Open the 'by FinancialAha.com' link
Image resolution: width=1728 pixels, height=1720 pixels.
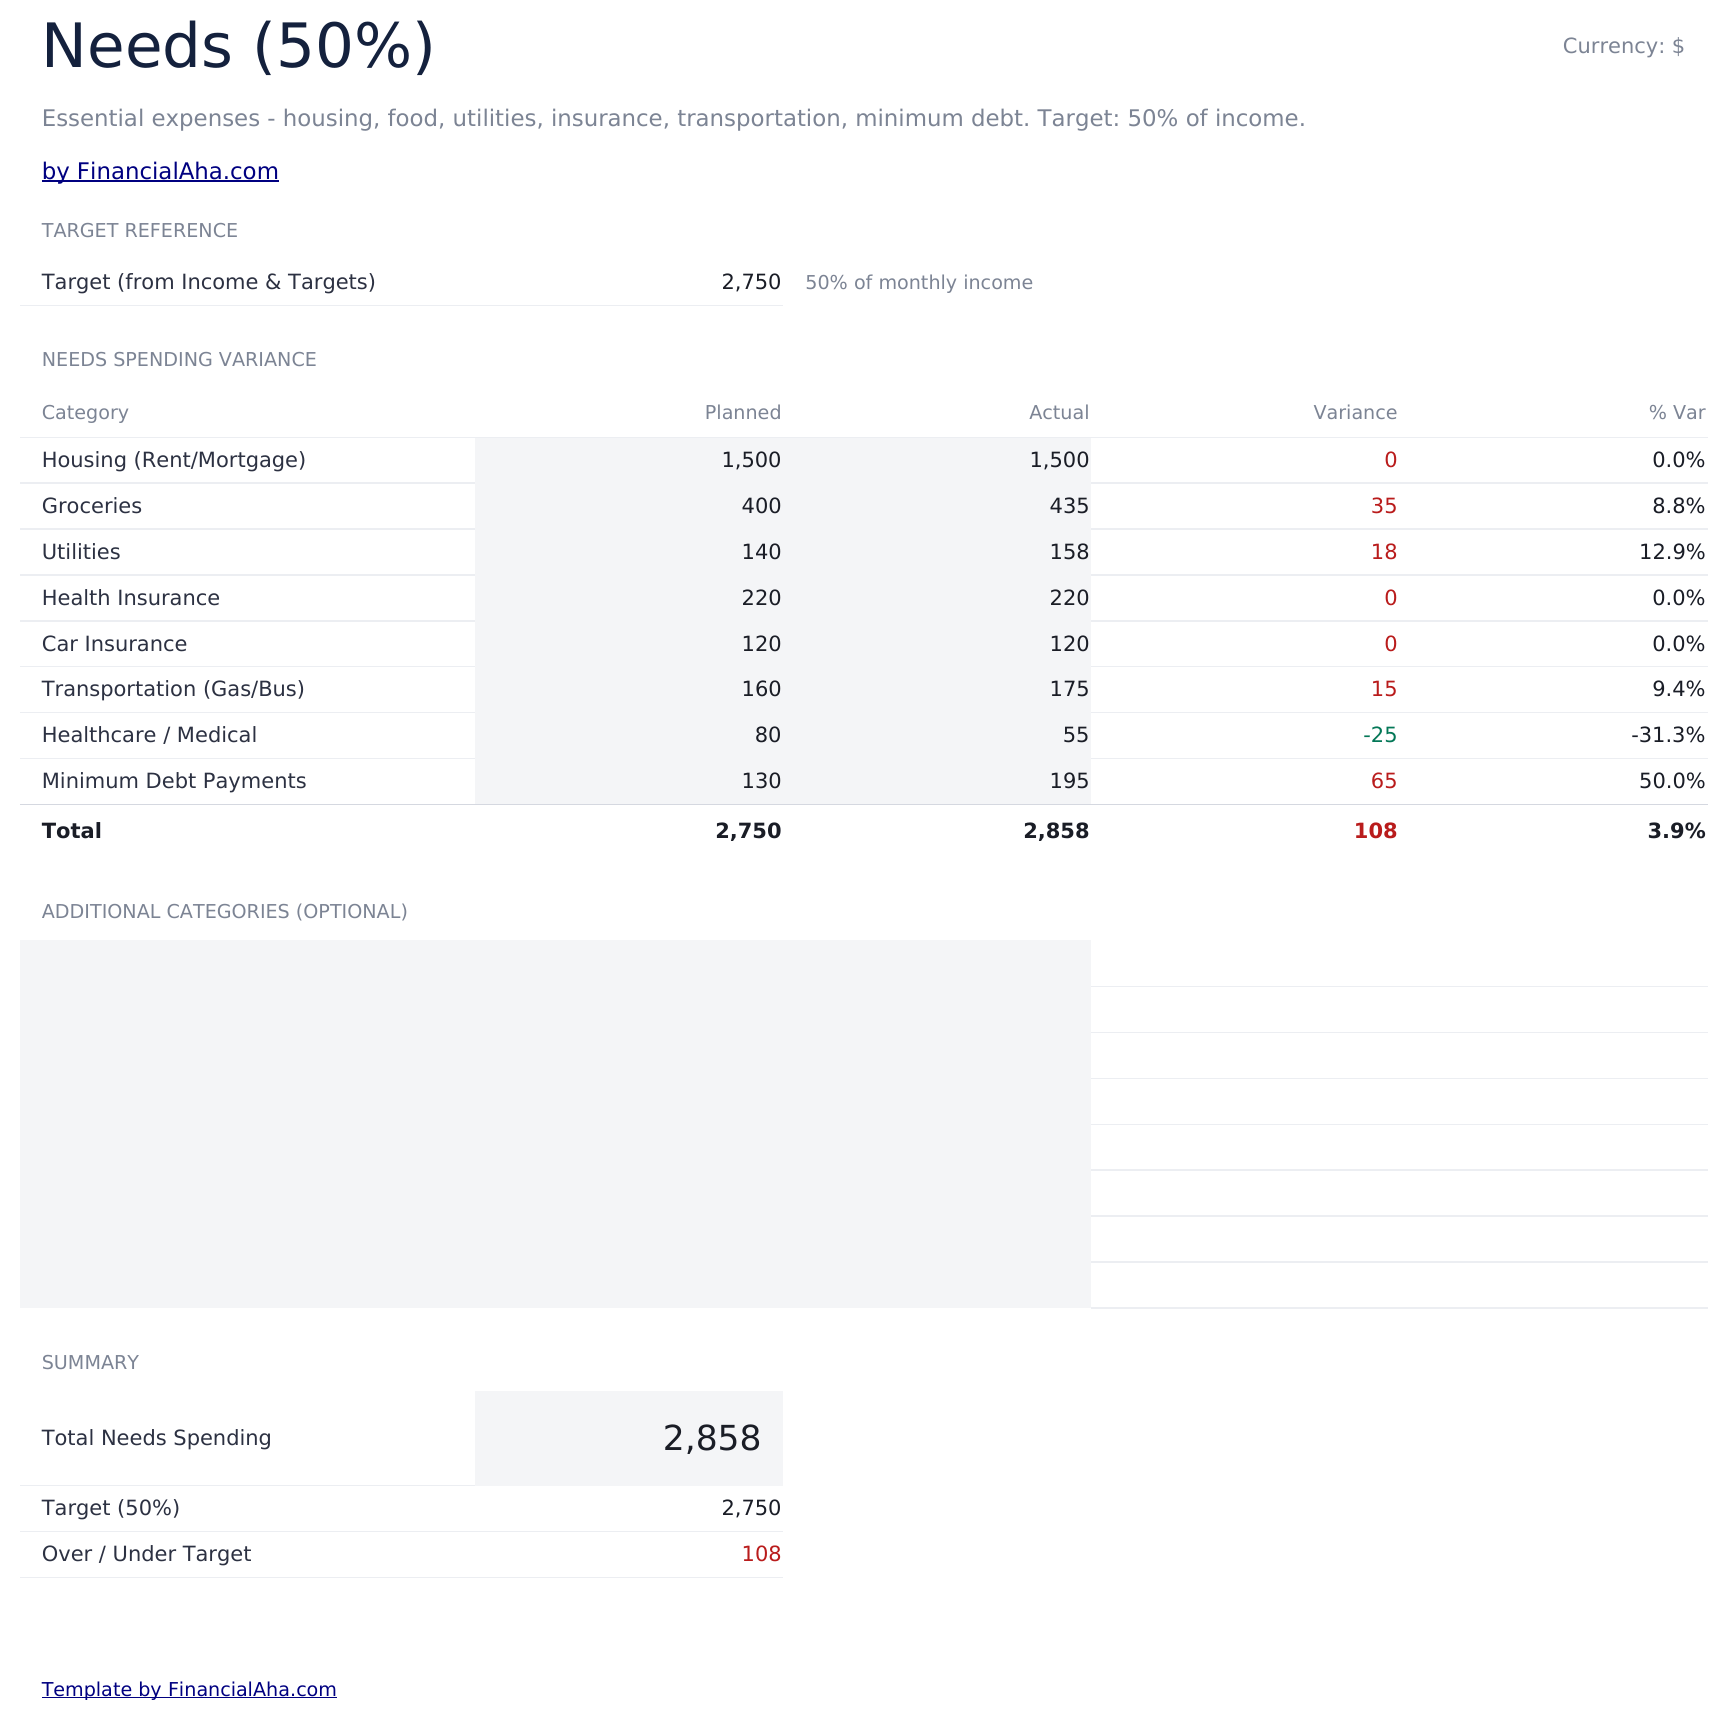[160, 171]
